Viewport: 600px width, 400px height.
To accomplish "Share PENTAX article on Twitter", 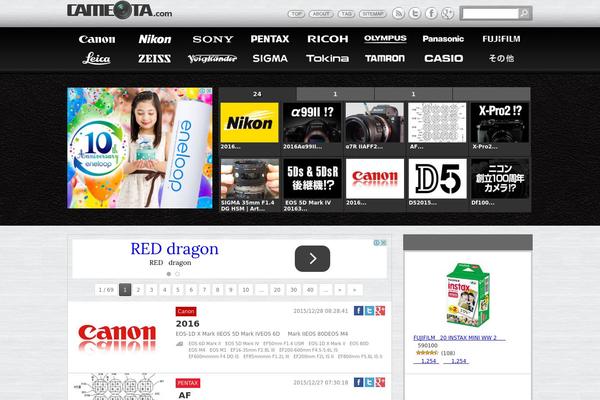I will 369,382.
